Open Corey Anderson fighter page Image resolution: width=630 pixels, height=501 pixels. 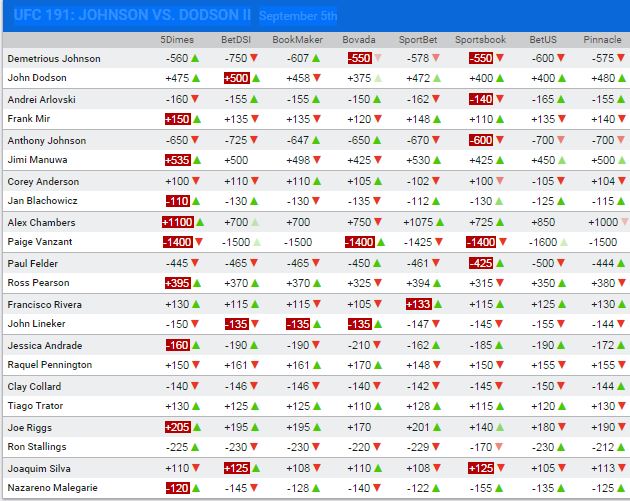pos(43,182)
